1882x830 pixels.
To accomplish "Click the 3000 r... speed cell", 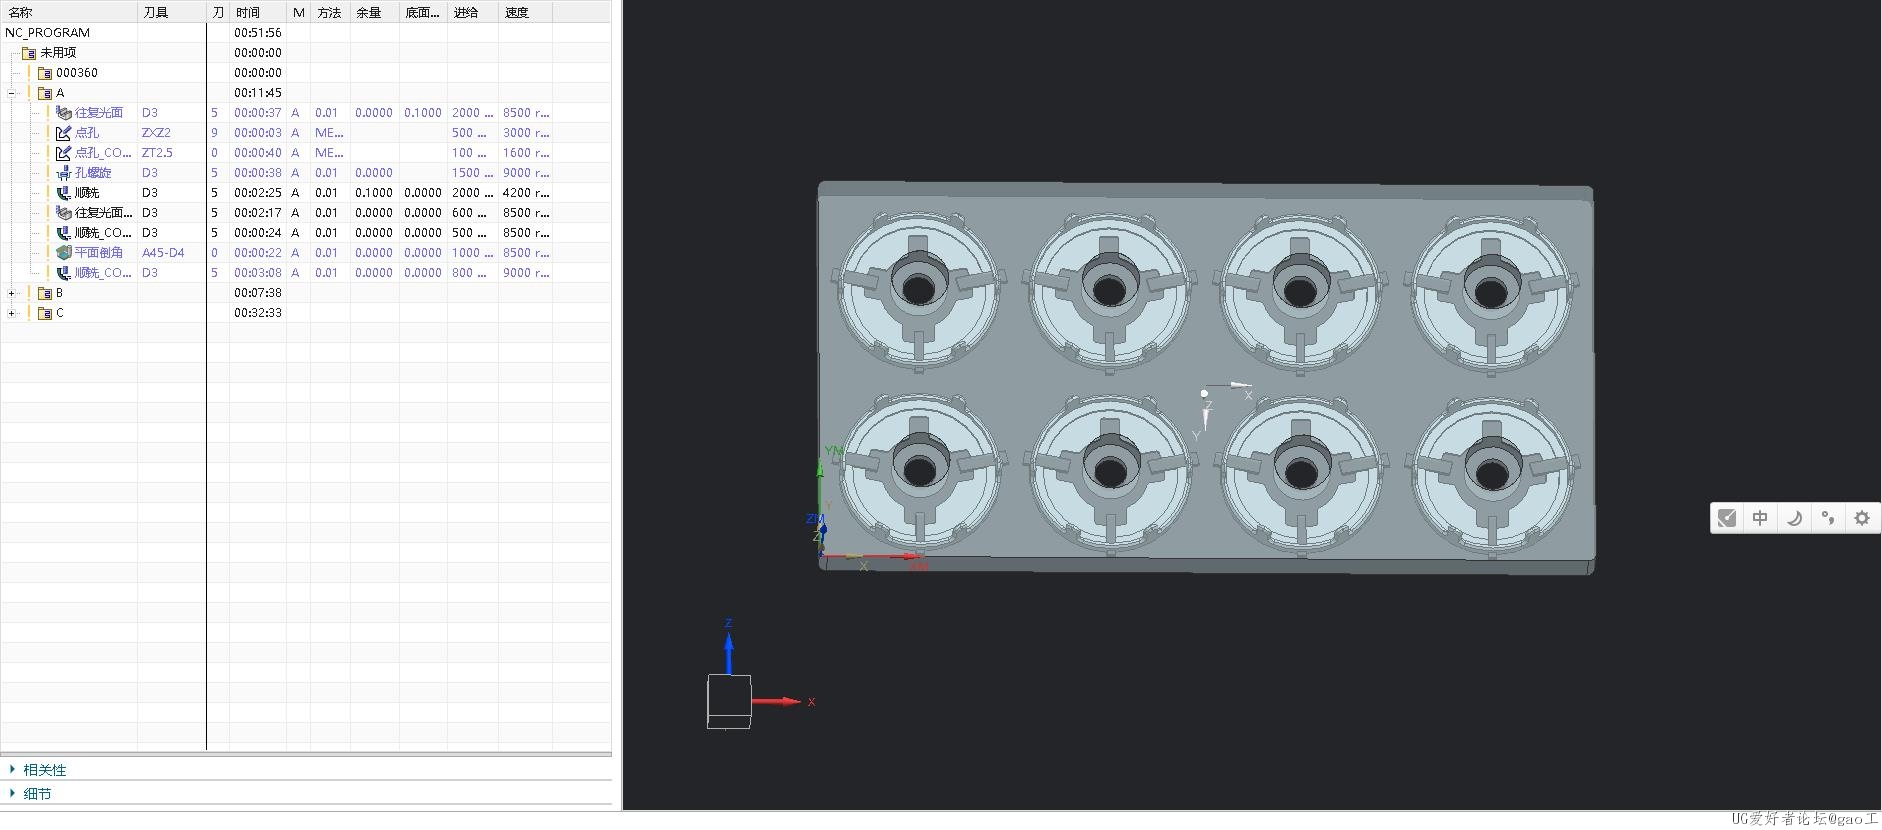I will (x=526, y=133).
